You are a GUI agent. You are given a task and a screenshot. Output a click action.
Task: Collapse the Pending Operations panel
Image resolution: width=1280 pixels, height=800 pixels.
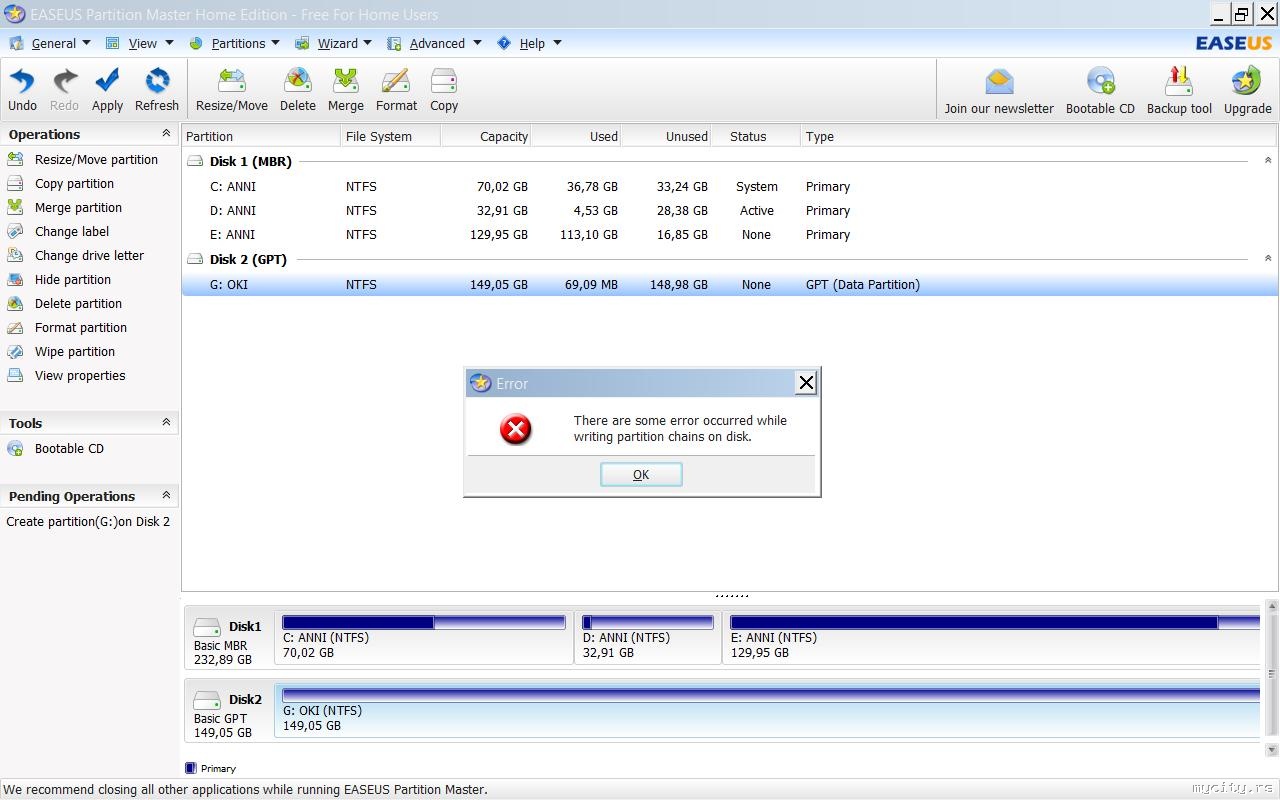click(x=166, y=496)
